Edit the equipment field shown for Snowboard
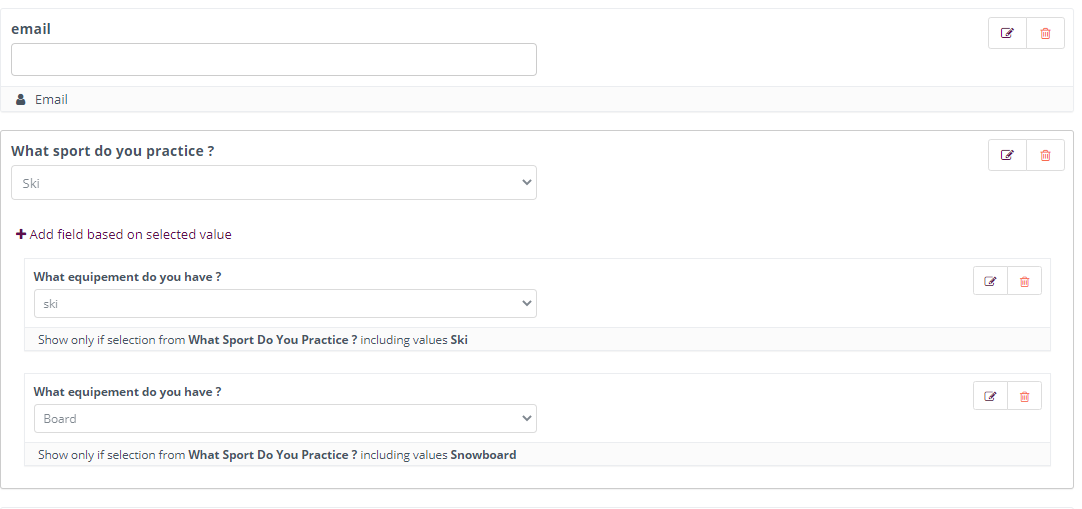 990,397
